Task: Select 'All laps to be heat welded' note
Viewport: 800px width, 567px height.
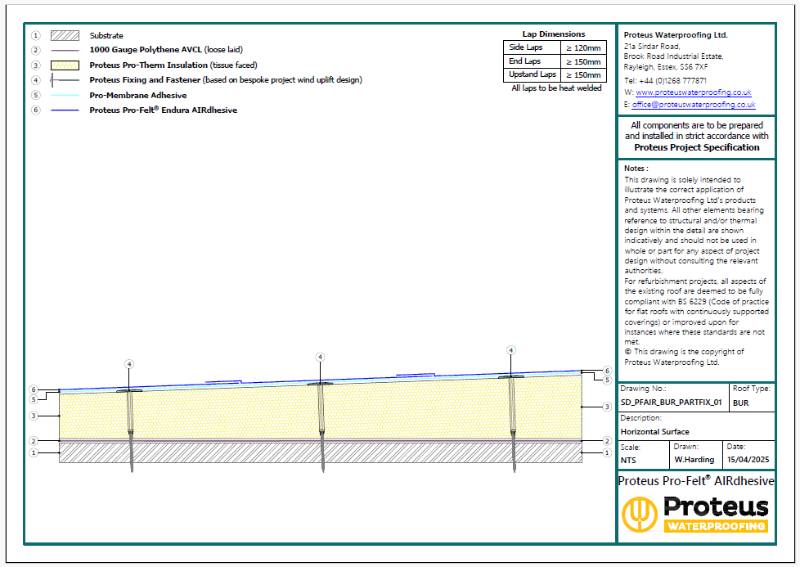Action: click(556, 88)
